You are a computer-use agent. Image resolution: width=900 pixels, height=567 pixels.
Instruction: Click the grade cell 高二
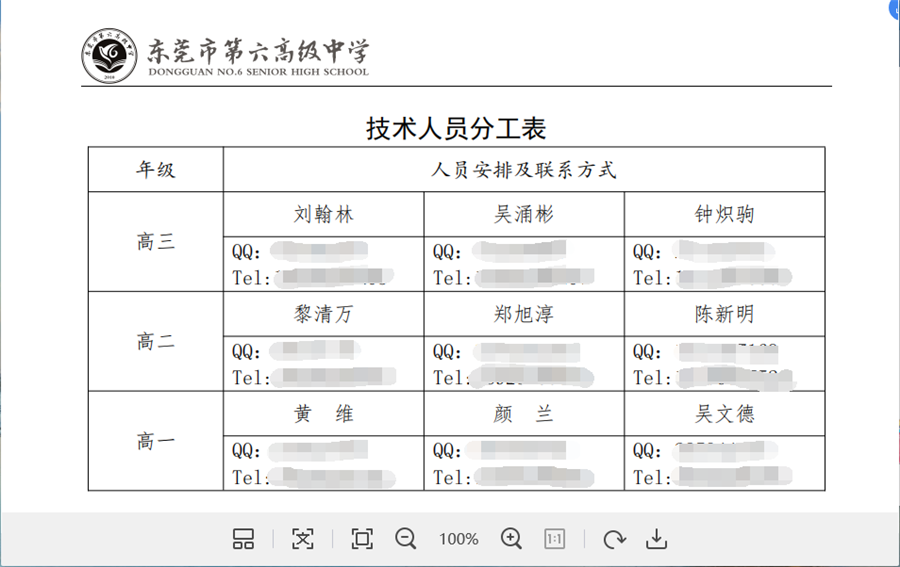pos(156,341)
